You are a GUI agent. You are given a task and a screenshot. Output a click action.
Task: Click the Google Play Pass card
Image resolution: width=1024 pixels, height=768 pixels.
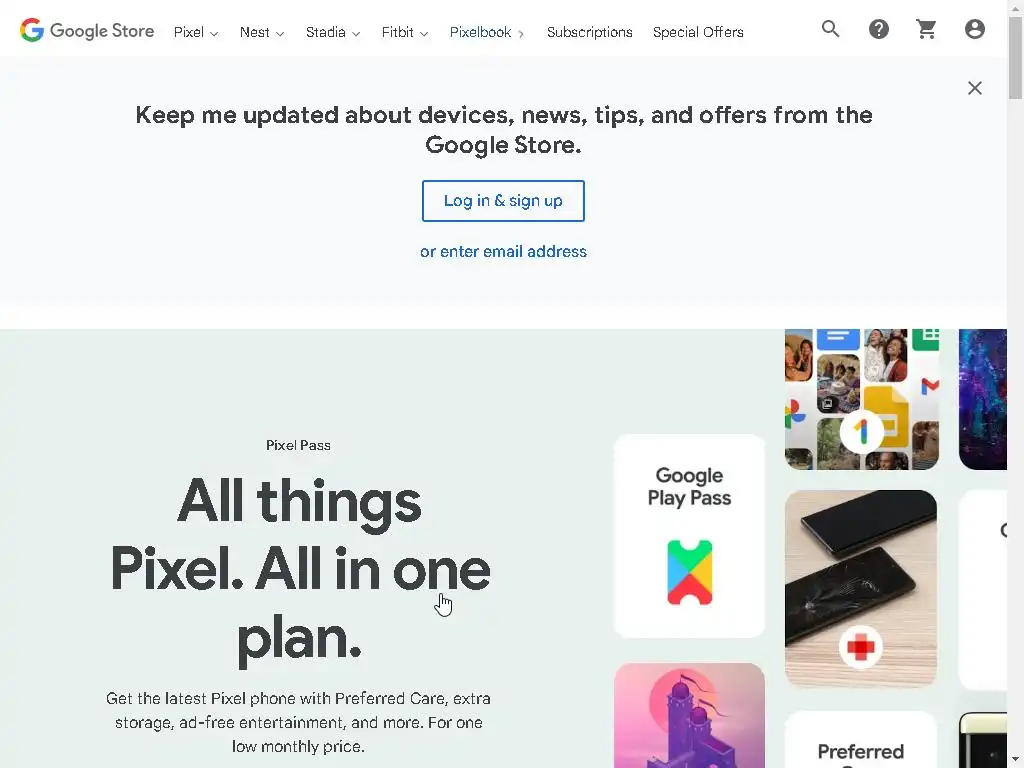689,536
